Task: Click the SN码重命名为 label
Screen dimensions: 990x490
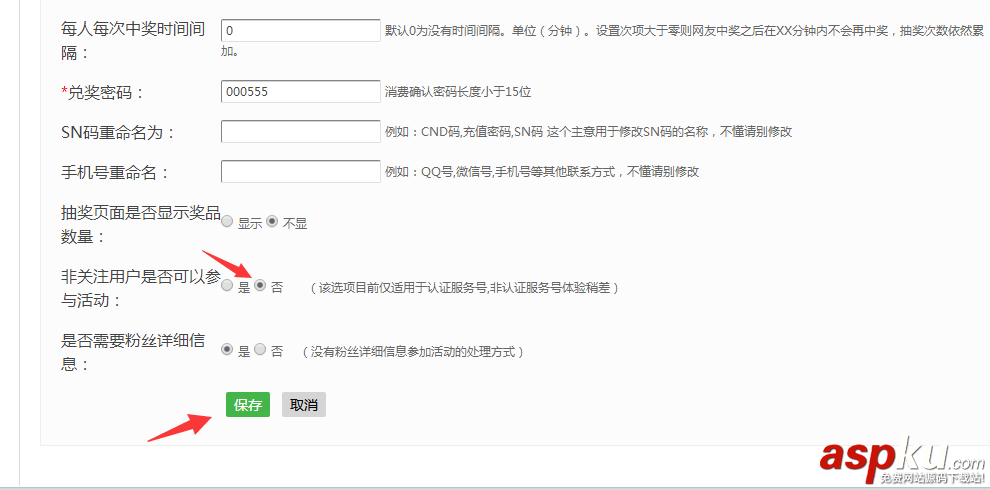Action: (118, 133)
